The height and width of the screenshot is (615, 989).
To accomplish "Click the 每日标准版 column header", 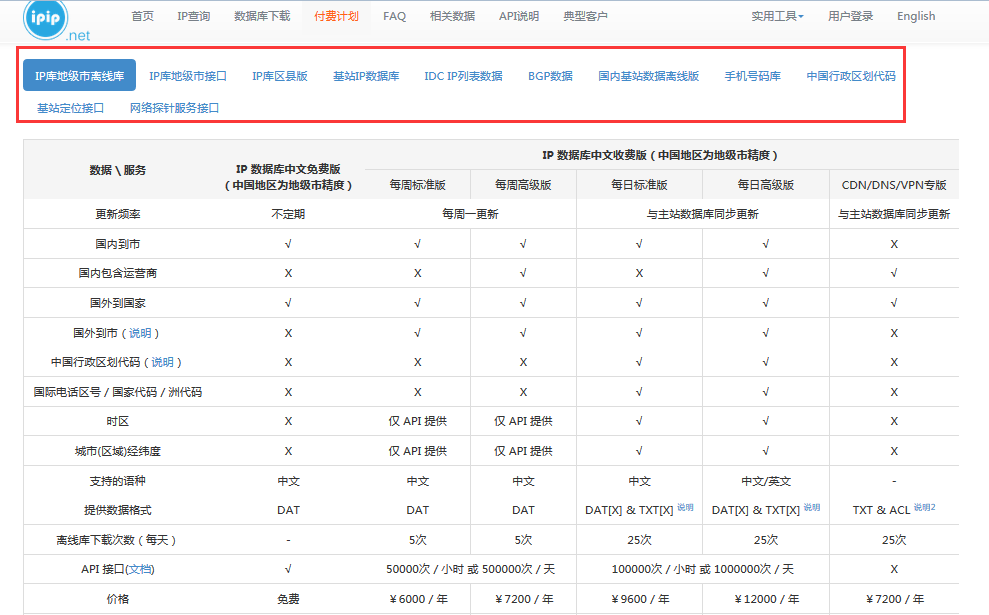I will click(x=639, y=185).
